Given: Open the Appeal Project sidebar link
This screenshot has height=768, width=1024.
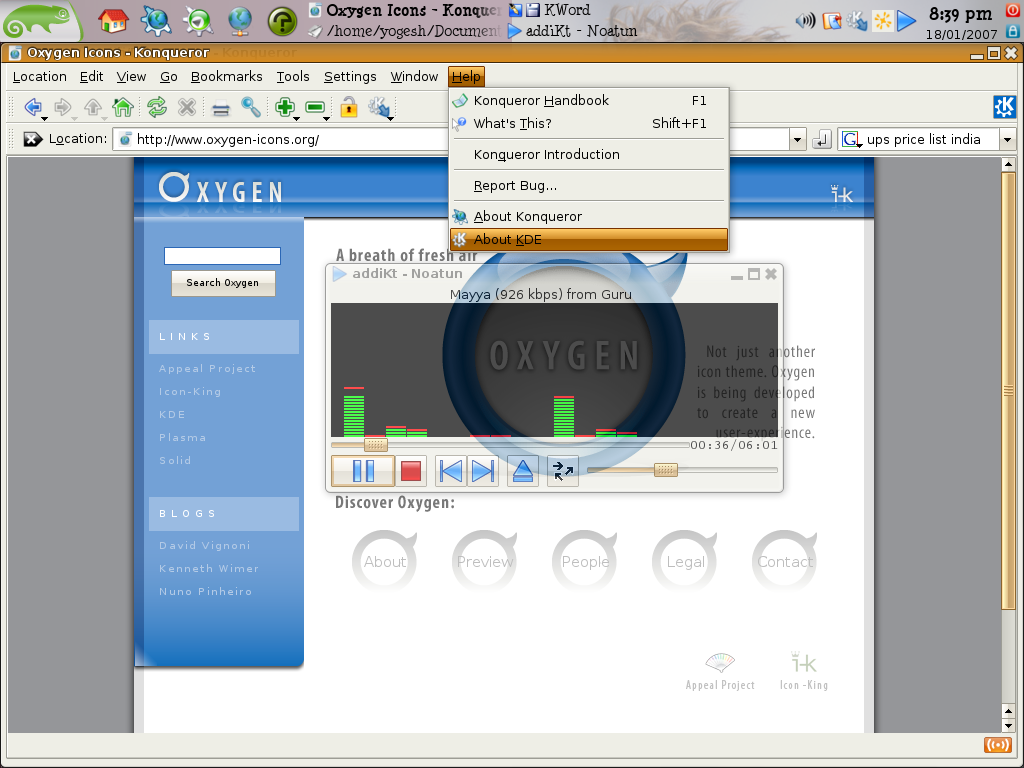Looking at the screenshot, I should pyautogui.click(x=207, y=368).
